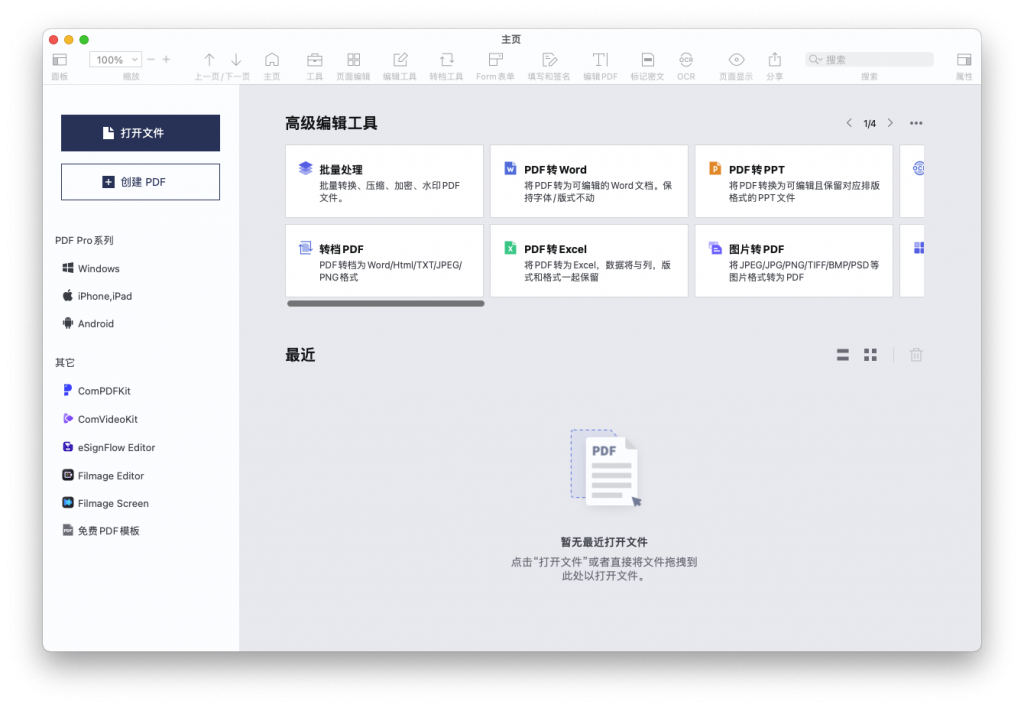
Task: Click the 创建 PDF button
Action: click(140, 182)
